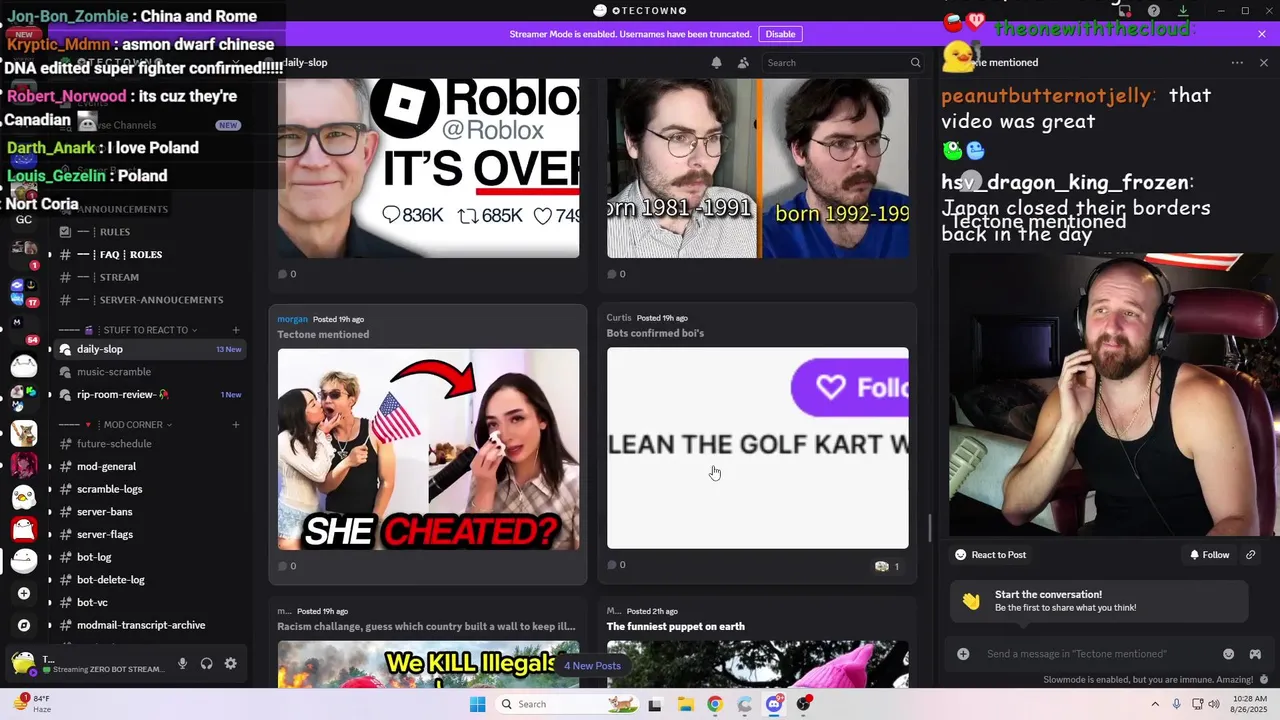This screenshot has height=720, width=1280.
Task: Open emoji picker in message box
Action: click(x=1228, y=654)
